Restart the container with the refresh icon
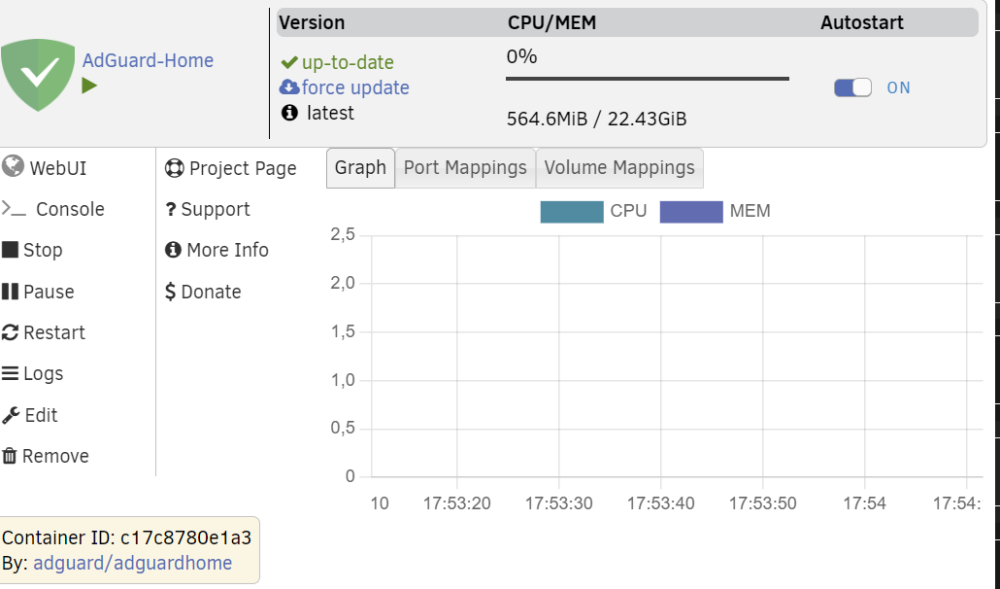 10,332
